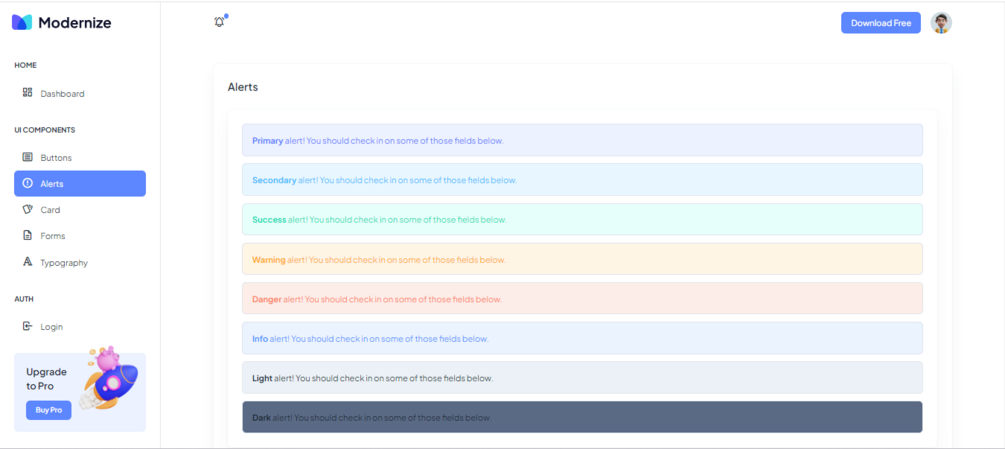Open the Dashboard menu item
This screenshot has height=449, width=1005.
(x=80, y=94)
